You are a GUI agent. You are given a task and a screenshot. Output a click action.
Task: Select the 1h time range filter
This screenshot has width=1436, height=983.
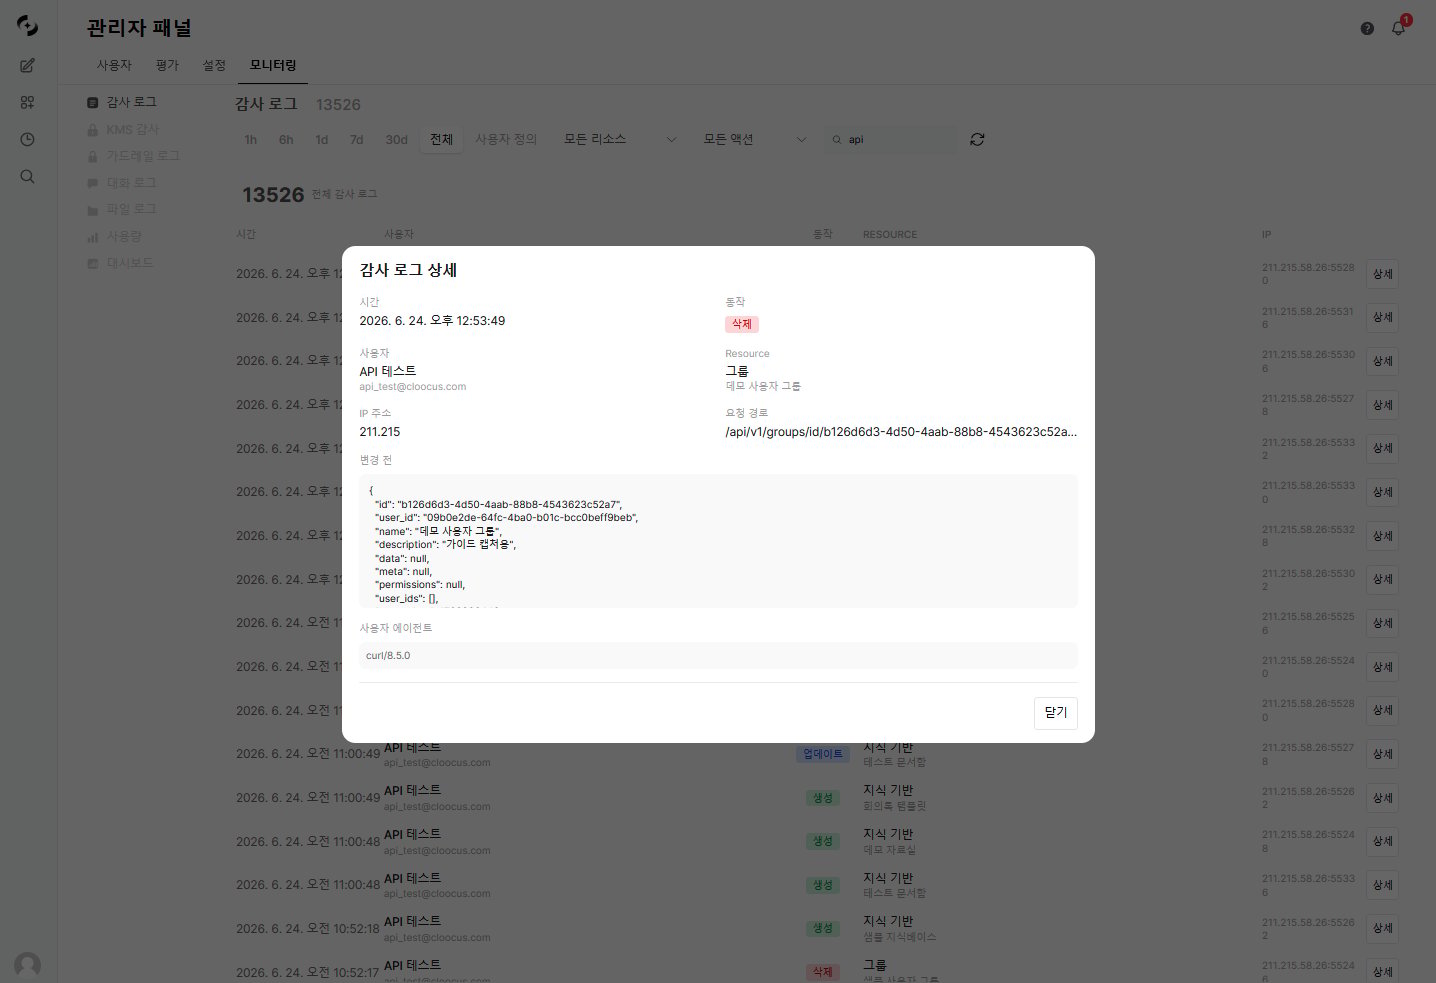pos(251,140)
